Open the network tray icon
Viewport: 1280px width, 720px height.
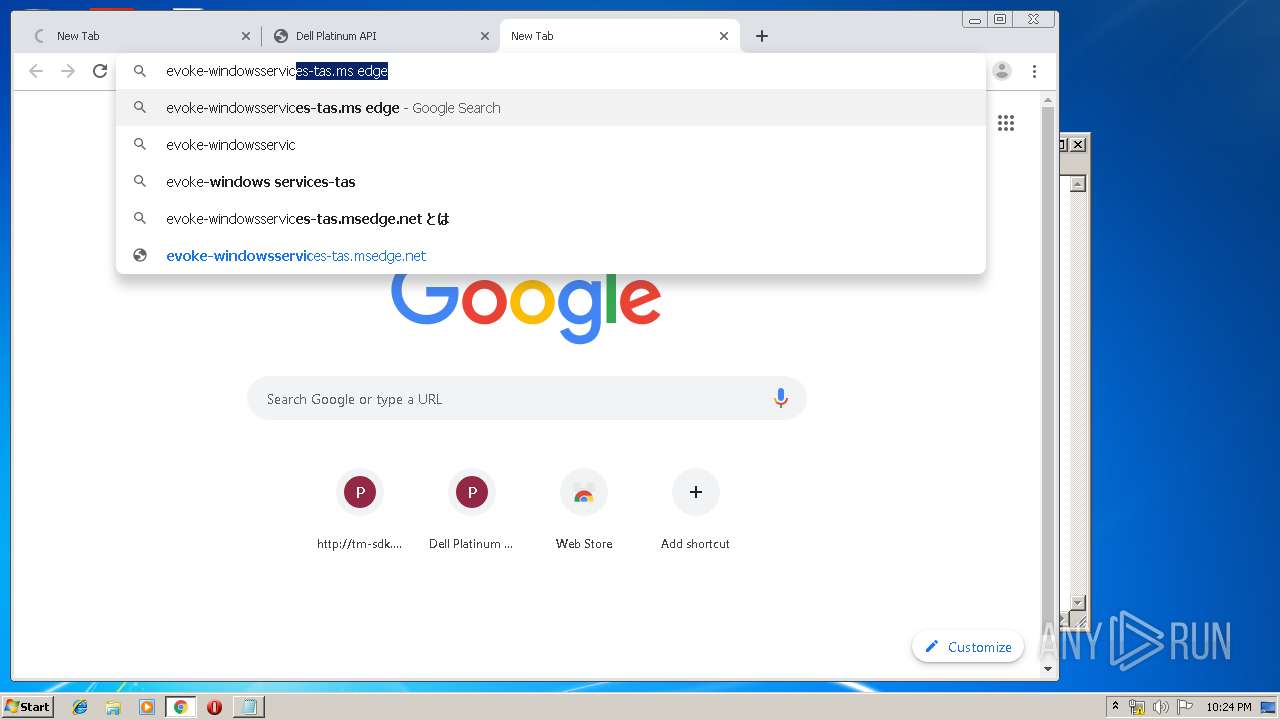point(1137,707)
